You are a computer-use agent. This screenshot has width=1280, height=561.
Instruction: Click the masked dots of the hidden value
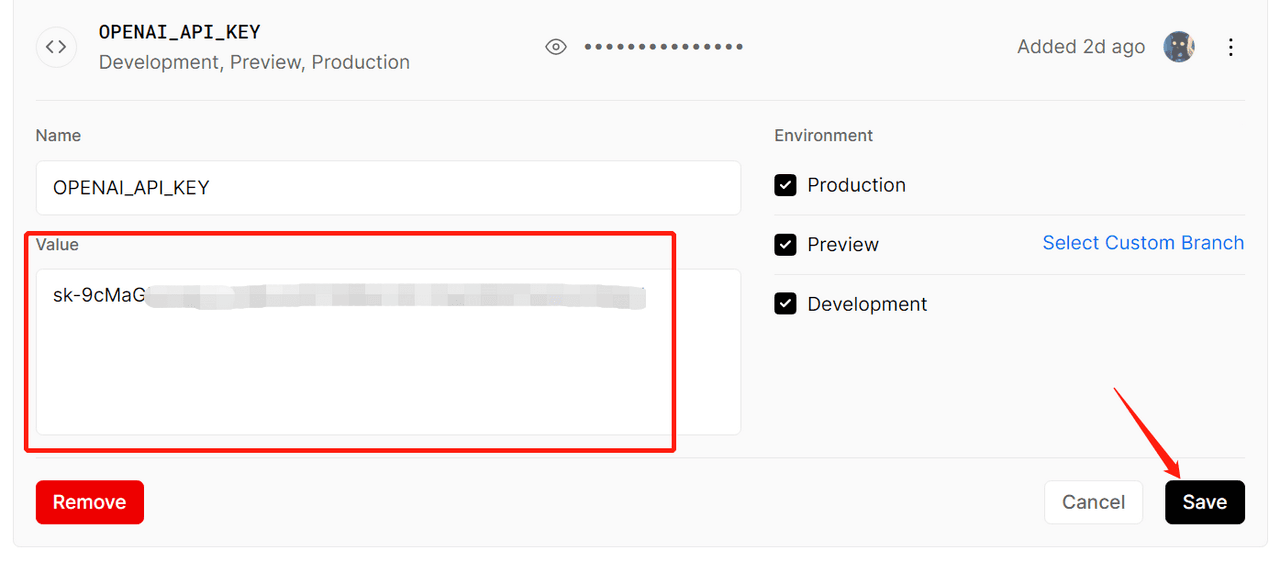[x=663, y=47]
